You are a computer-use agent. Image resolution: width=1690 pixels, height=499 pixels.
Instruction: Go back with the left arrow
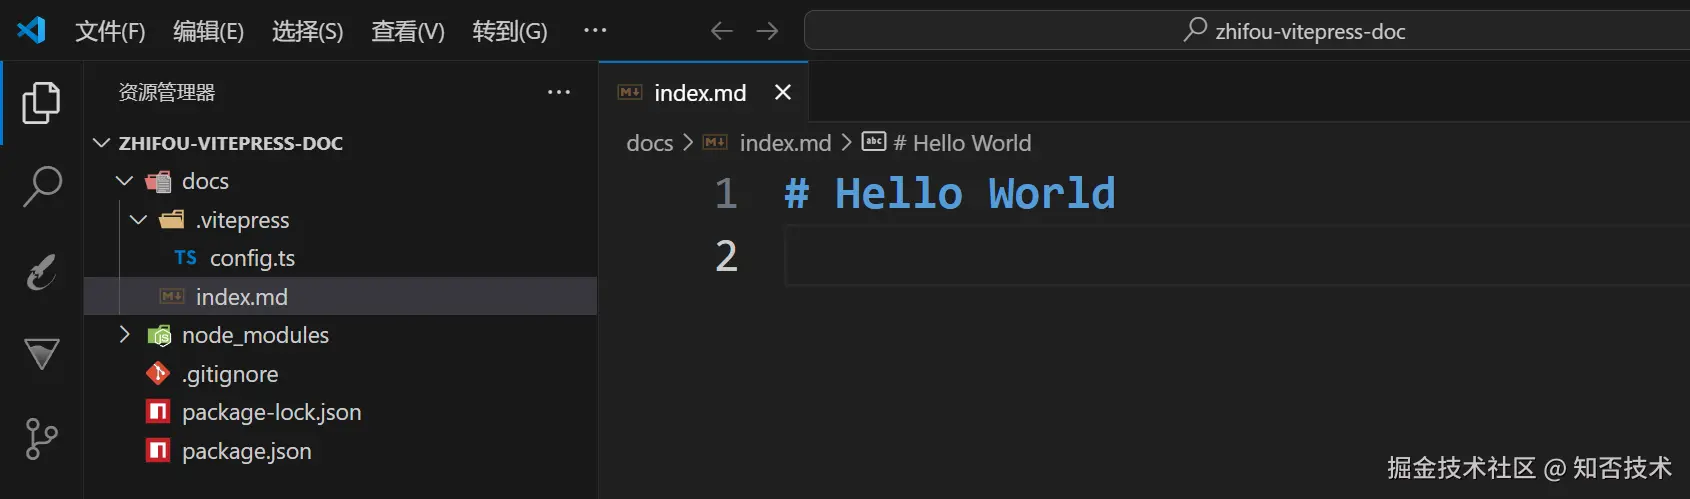click(721, 31)
